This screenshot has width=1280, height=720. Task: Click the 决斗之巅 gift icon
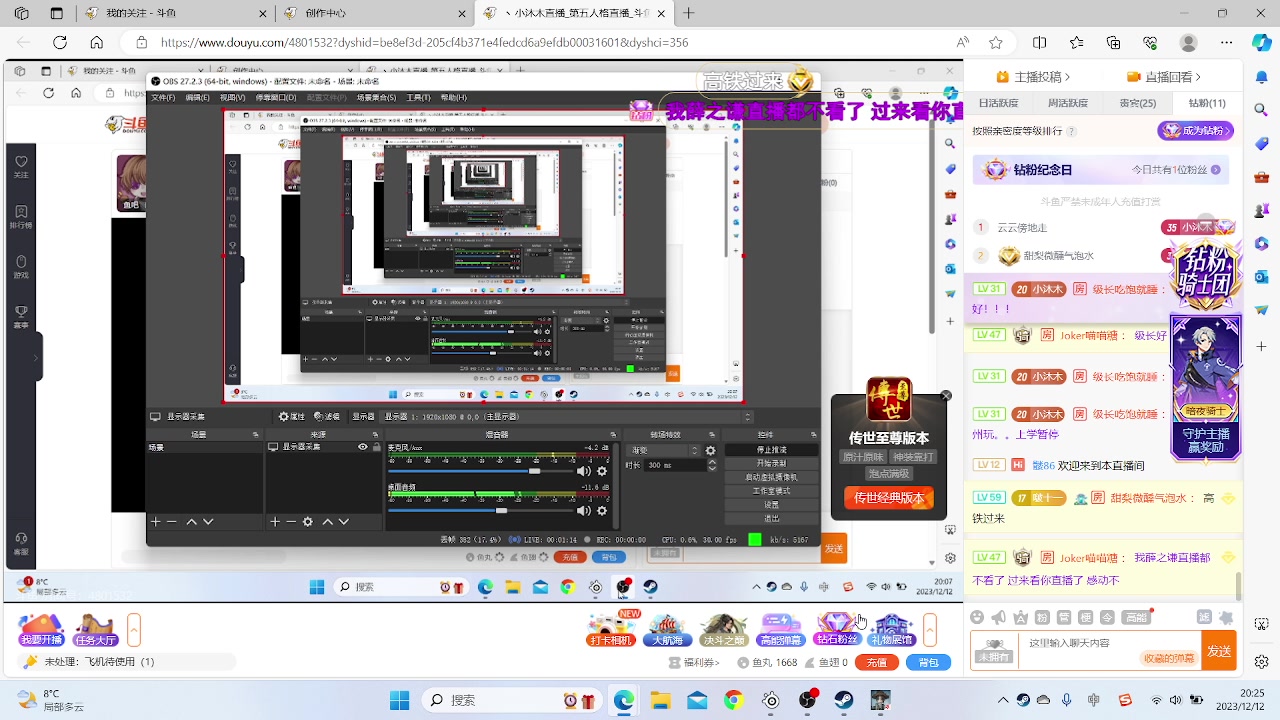[x=723, y=630]
